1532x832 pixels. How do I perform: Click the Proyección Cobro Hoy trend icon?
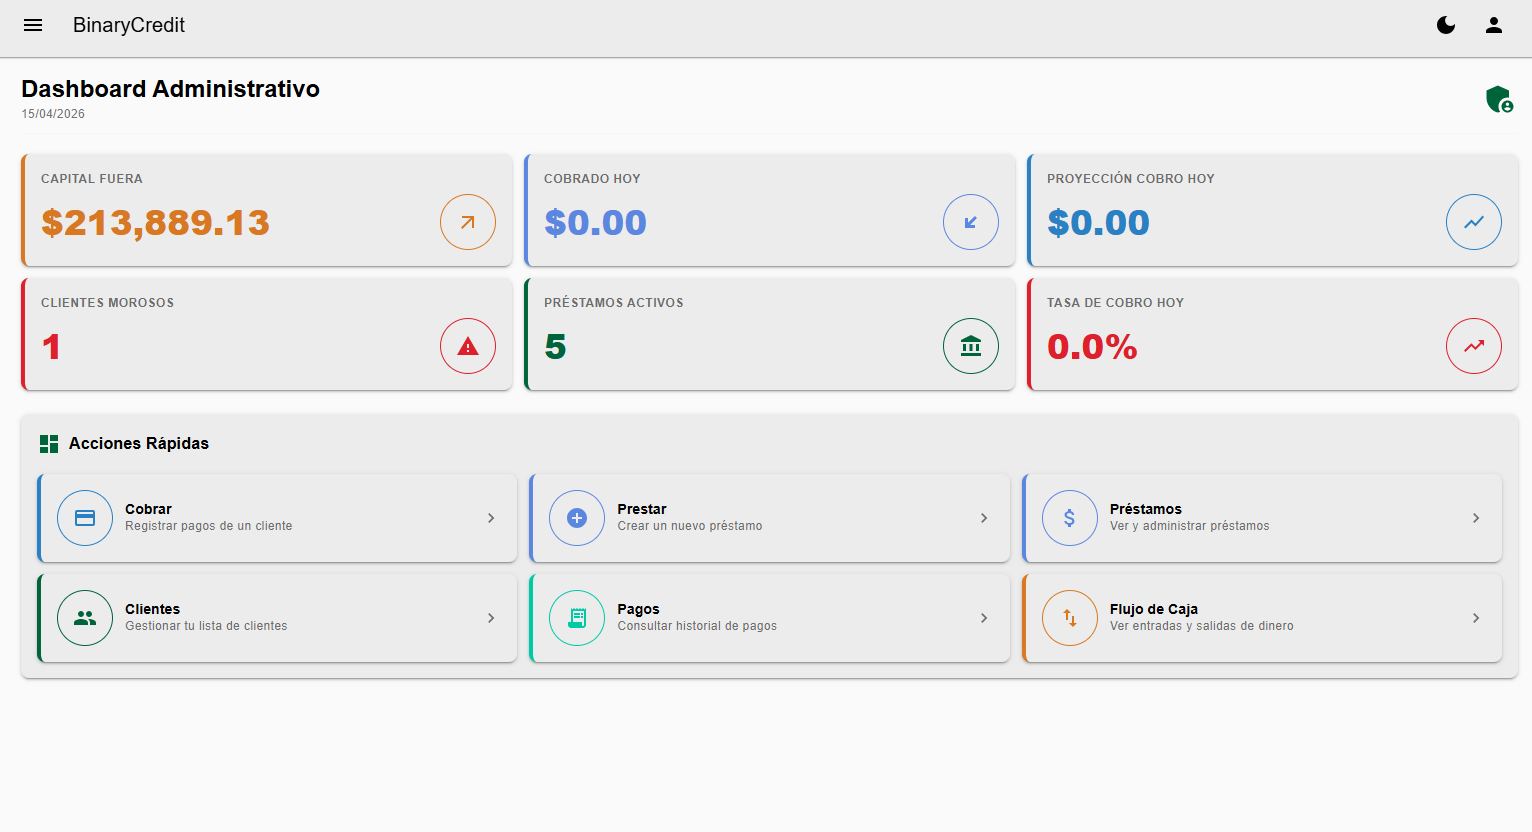click(1474, 222)
